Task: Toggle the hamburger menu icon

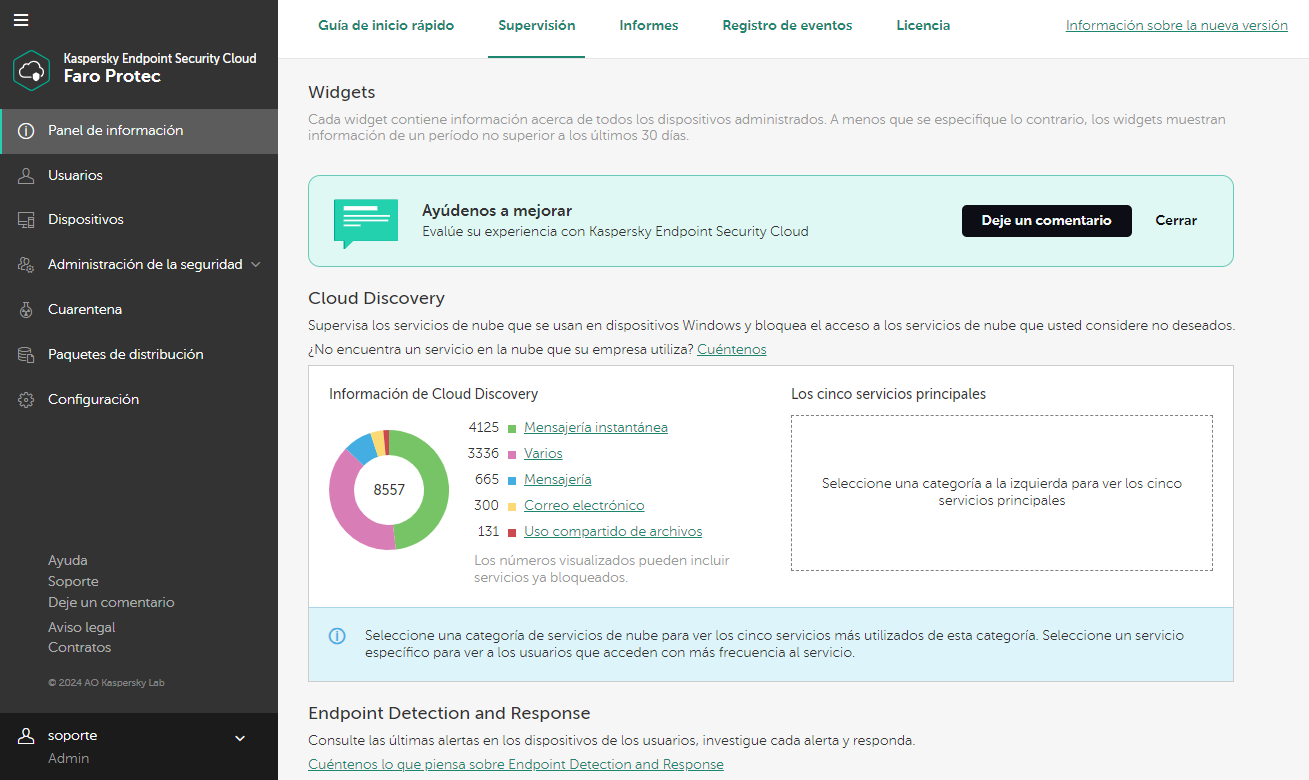Action: click(21, 20)
